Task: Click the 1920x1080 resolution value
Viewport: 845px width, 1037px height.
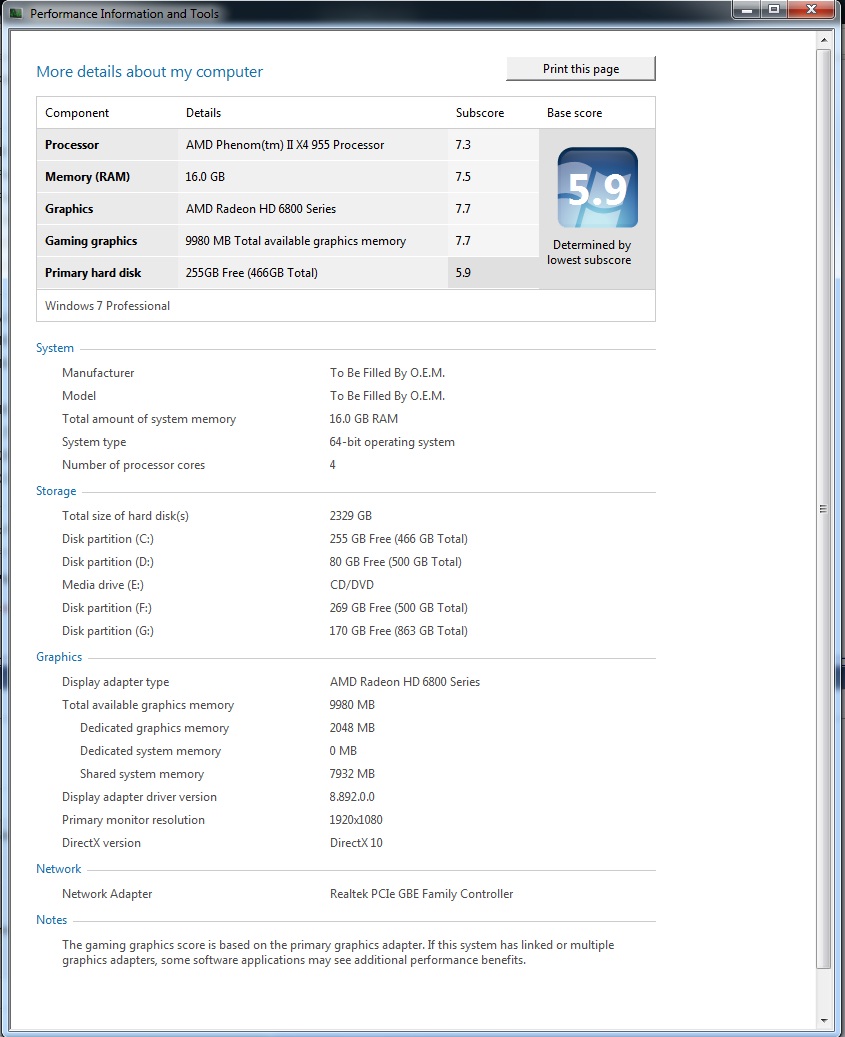Action: tap(356, 820)
